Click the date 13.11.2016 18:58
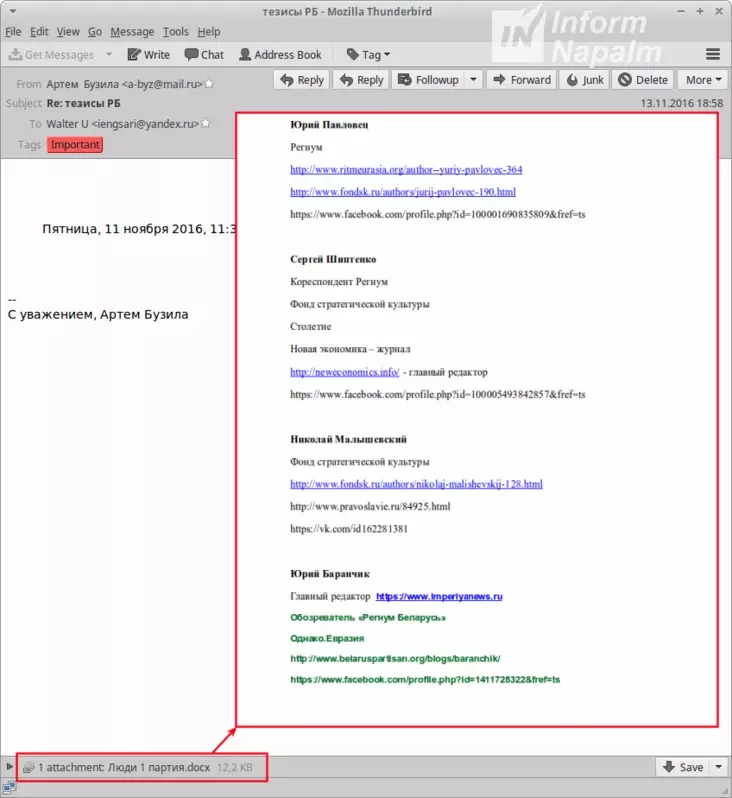This screenshot has width=732, height=798. [682, 103]
